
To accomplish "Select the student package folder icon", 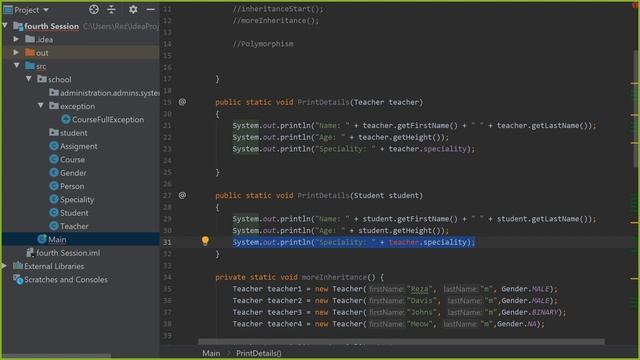I will pyautogui.click(x=54, y=132).
